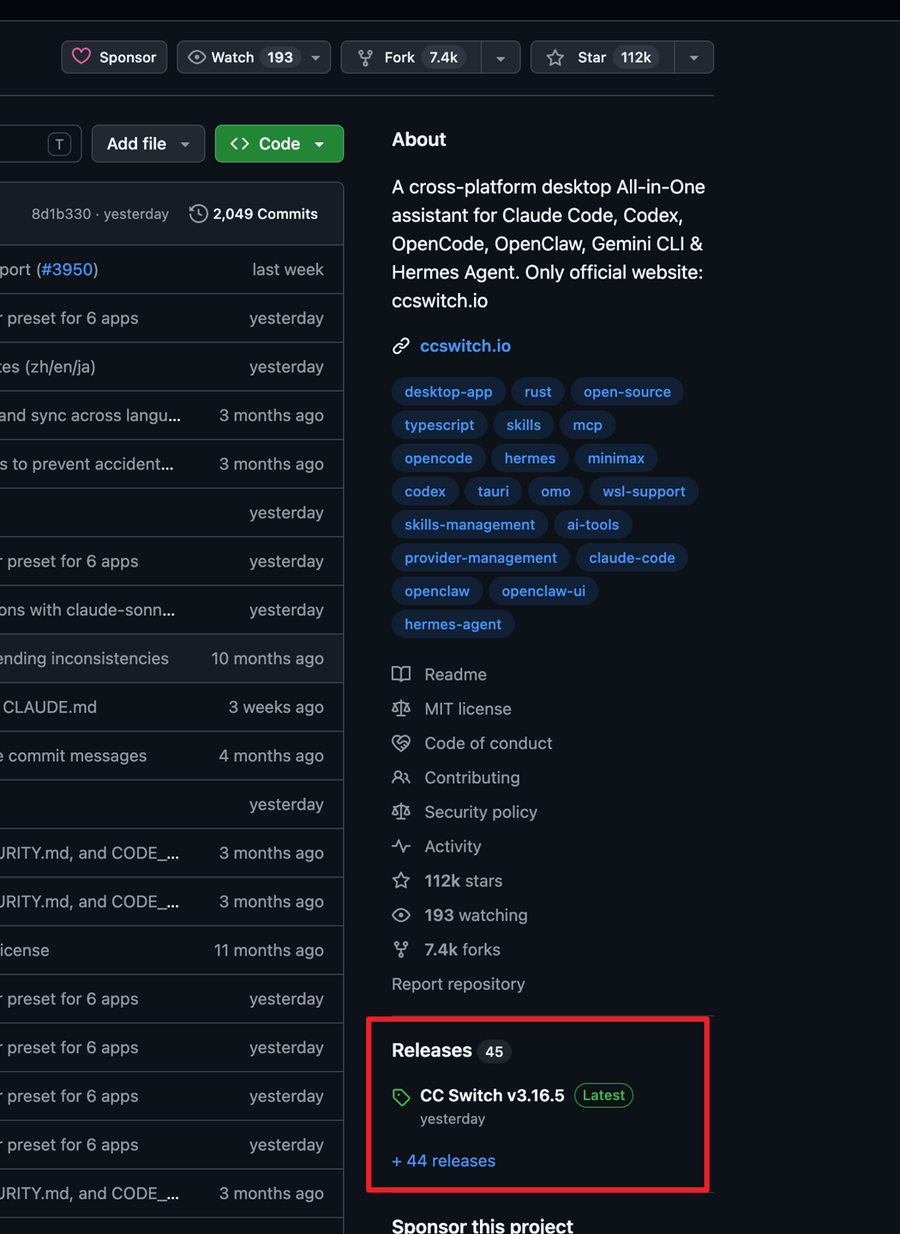The width and height of the screenshot is (900, 1234).
Task: Open the Star lists dropdown arrow
Action: click(694, 57)
